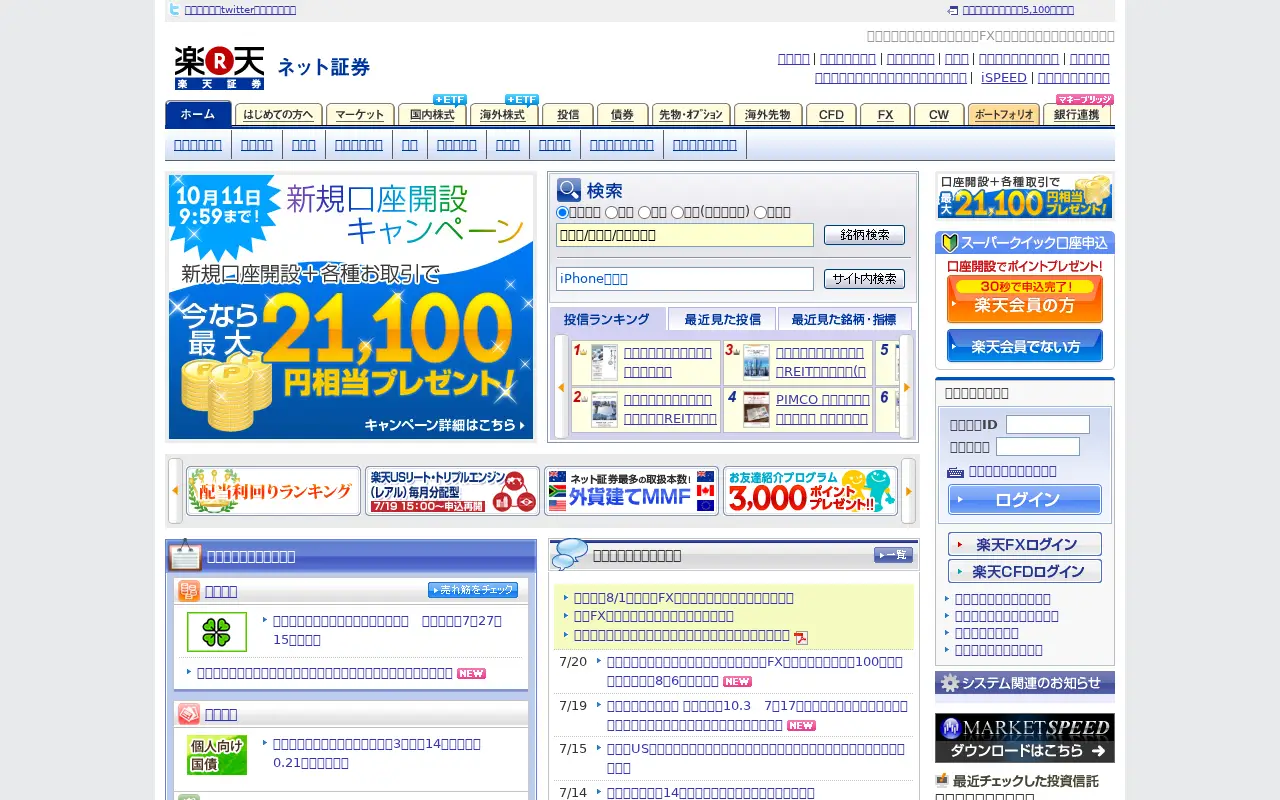Click the PIMCO fund thumbnail ranked 4
This screenshot has width=1280, height=800.
(756, 409)
